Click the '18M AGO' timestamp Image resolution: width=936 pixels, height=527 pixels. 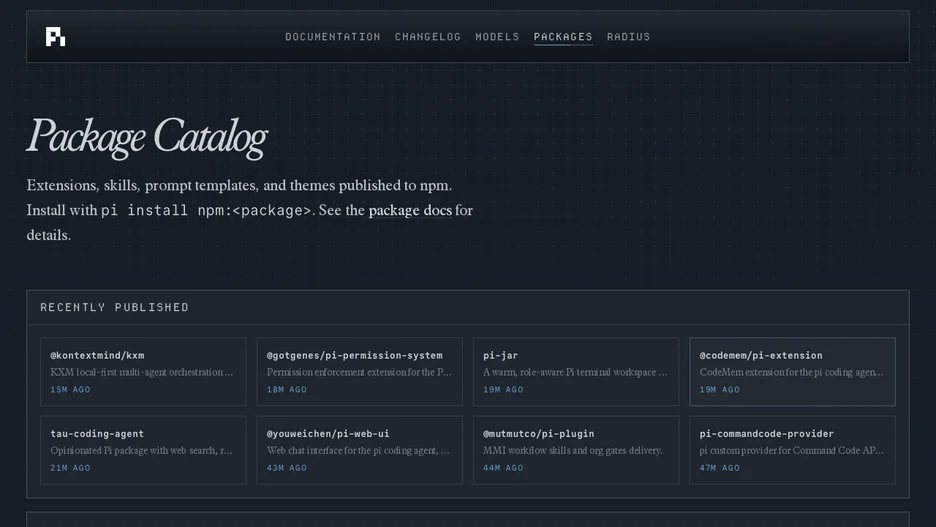(287, 390)
